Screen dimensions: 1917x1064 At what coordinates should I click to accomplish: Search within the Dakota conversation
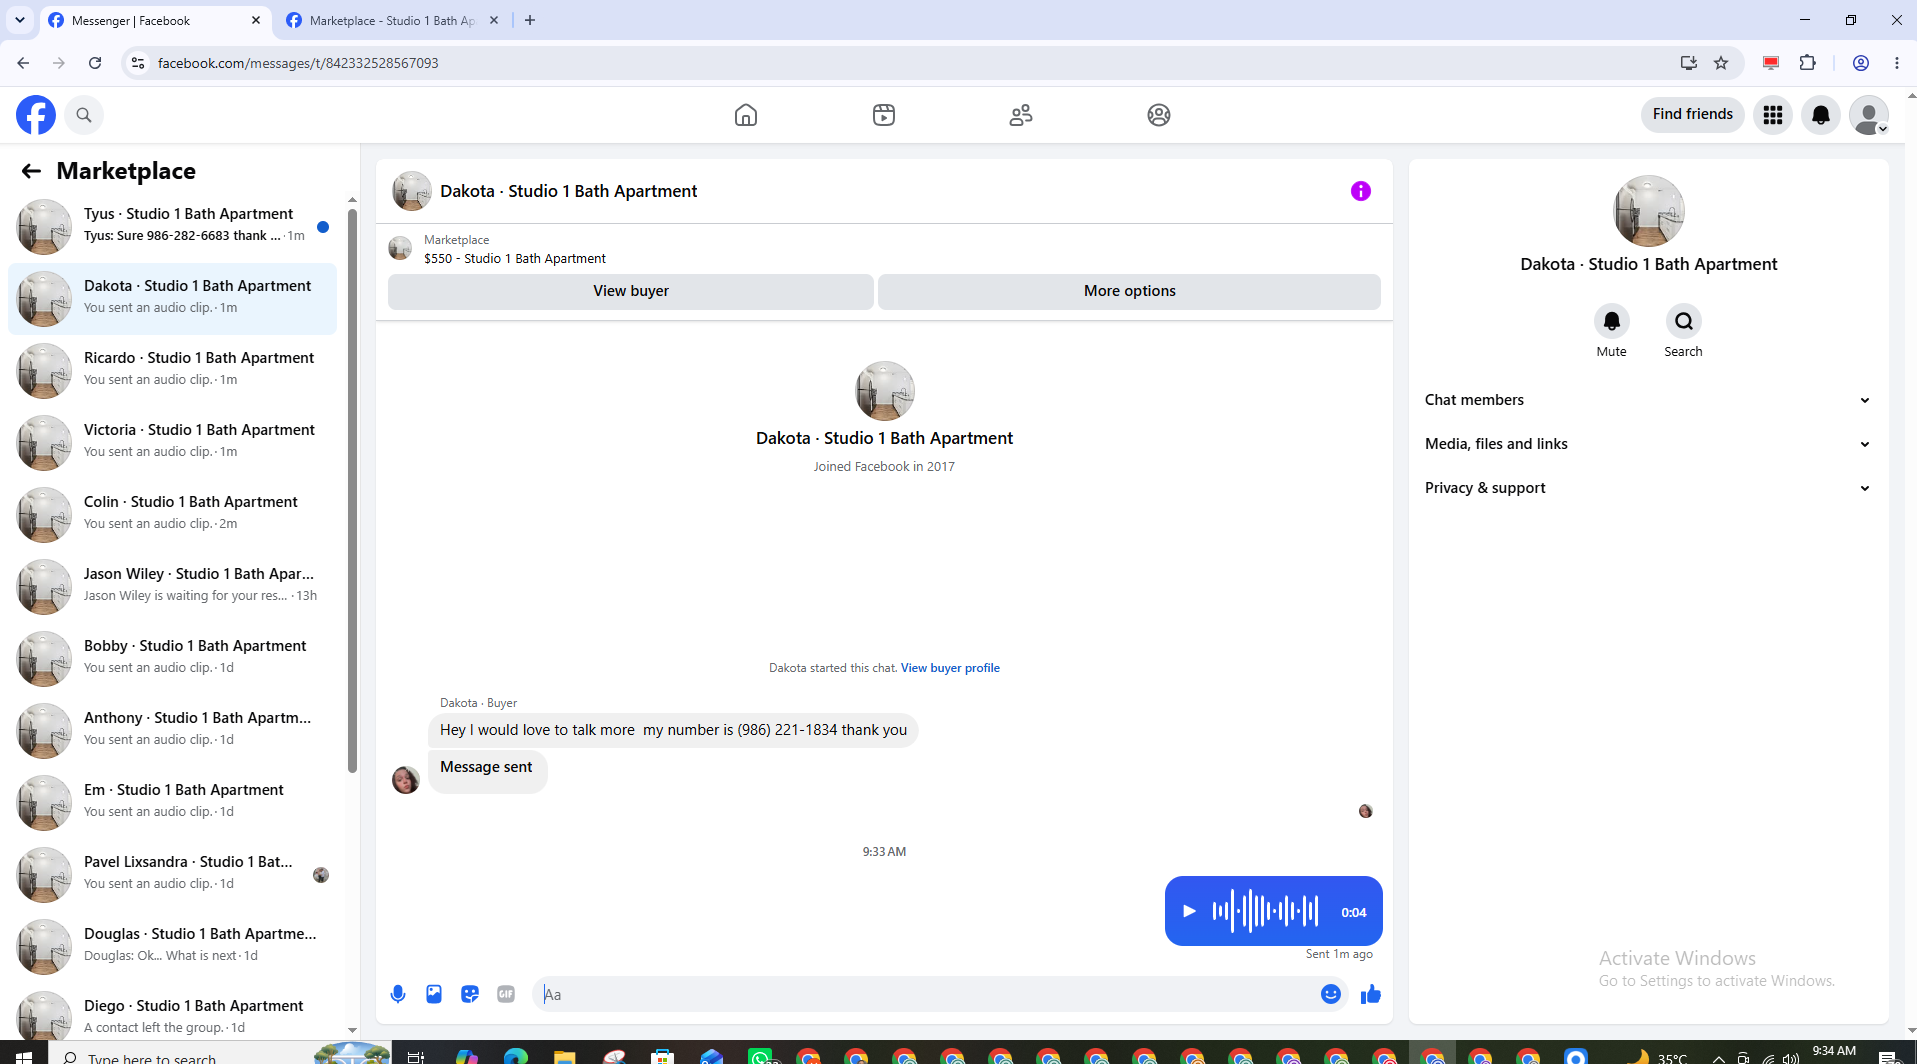click(1684, 321)
